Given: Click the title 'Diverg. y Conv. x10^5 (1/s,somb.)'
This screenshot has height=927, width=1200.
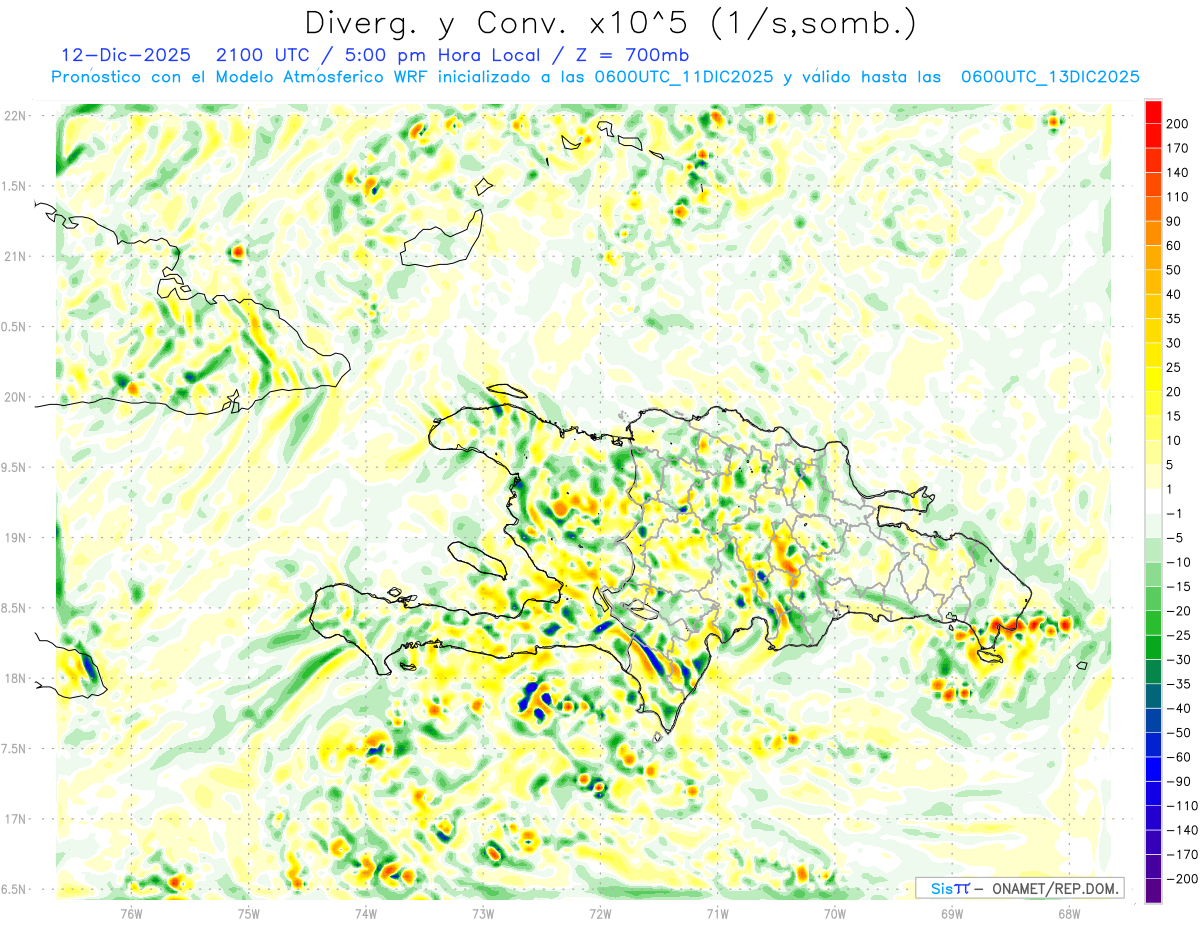Looking at the screenshot, I should (609, 24).
